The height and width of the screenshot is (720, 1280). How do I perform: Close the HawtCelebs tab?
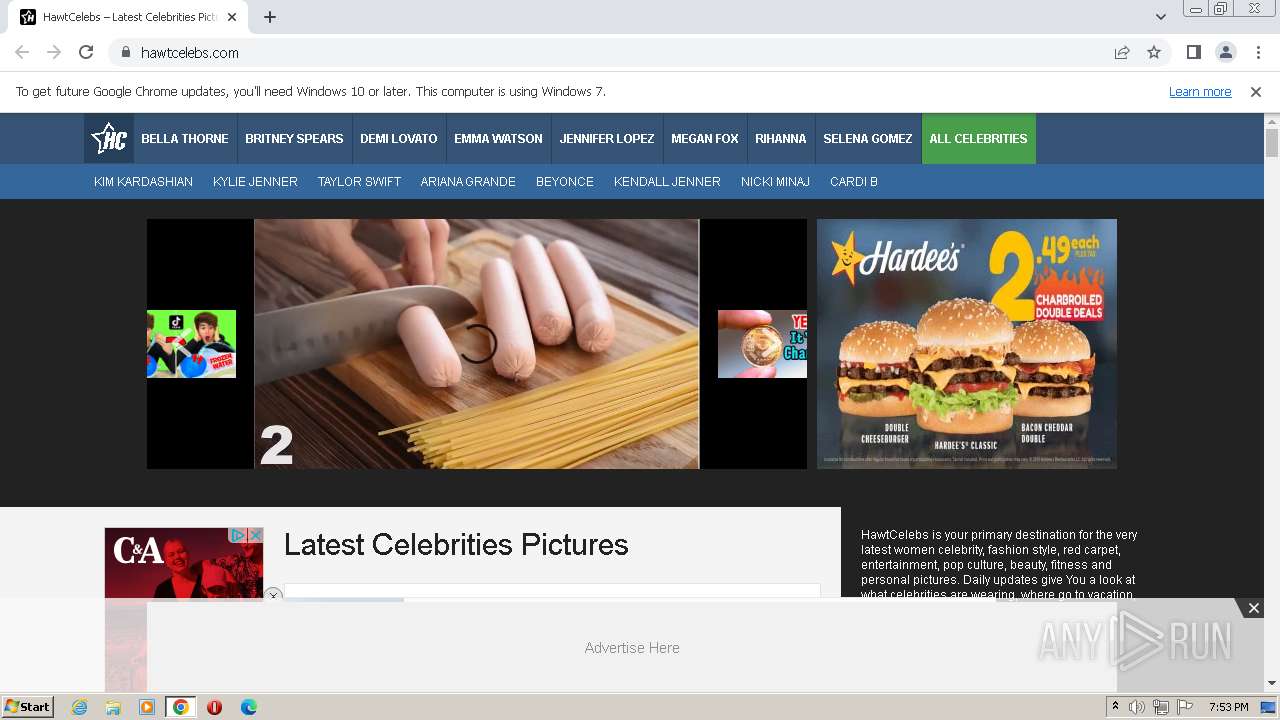tap(232, 17)
